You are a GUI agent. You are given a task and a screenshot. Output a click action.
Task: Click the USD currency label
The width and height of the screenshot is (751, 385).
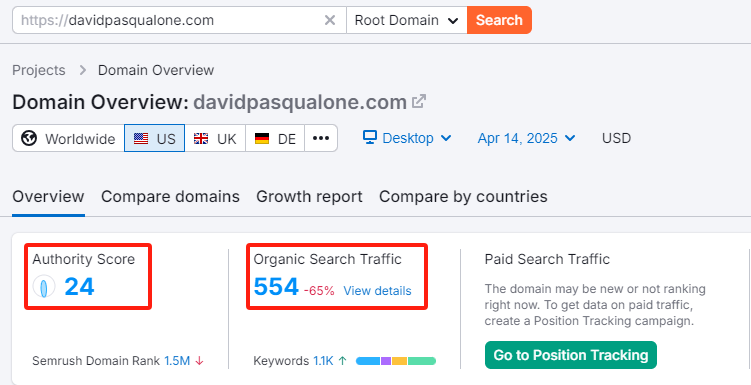point(616,138)
